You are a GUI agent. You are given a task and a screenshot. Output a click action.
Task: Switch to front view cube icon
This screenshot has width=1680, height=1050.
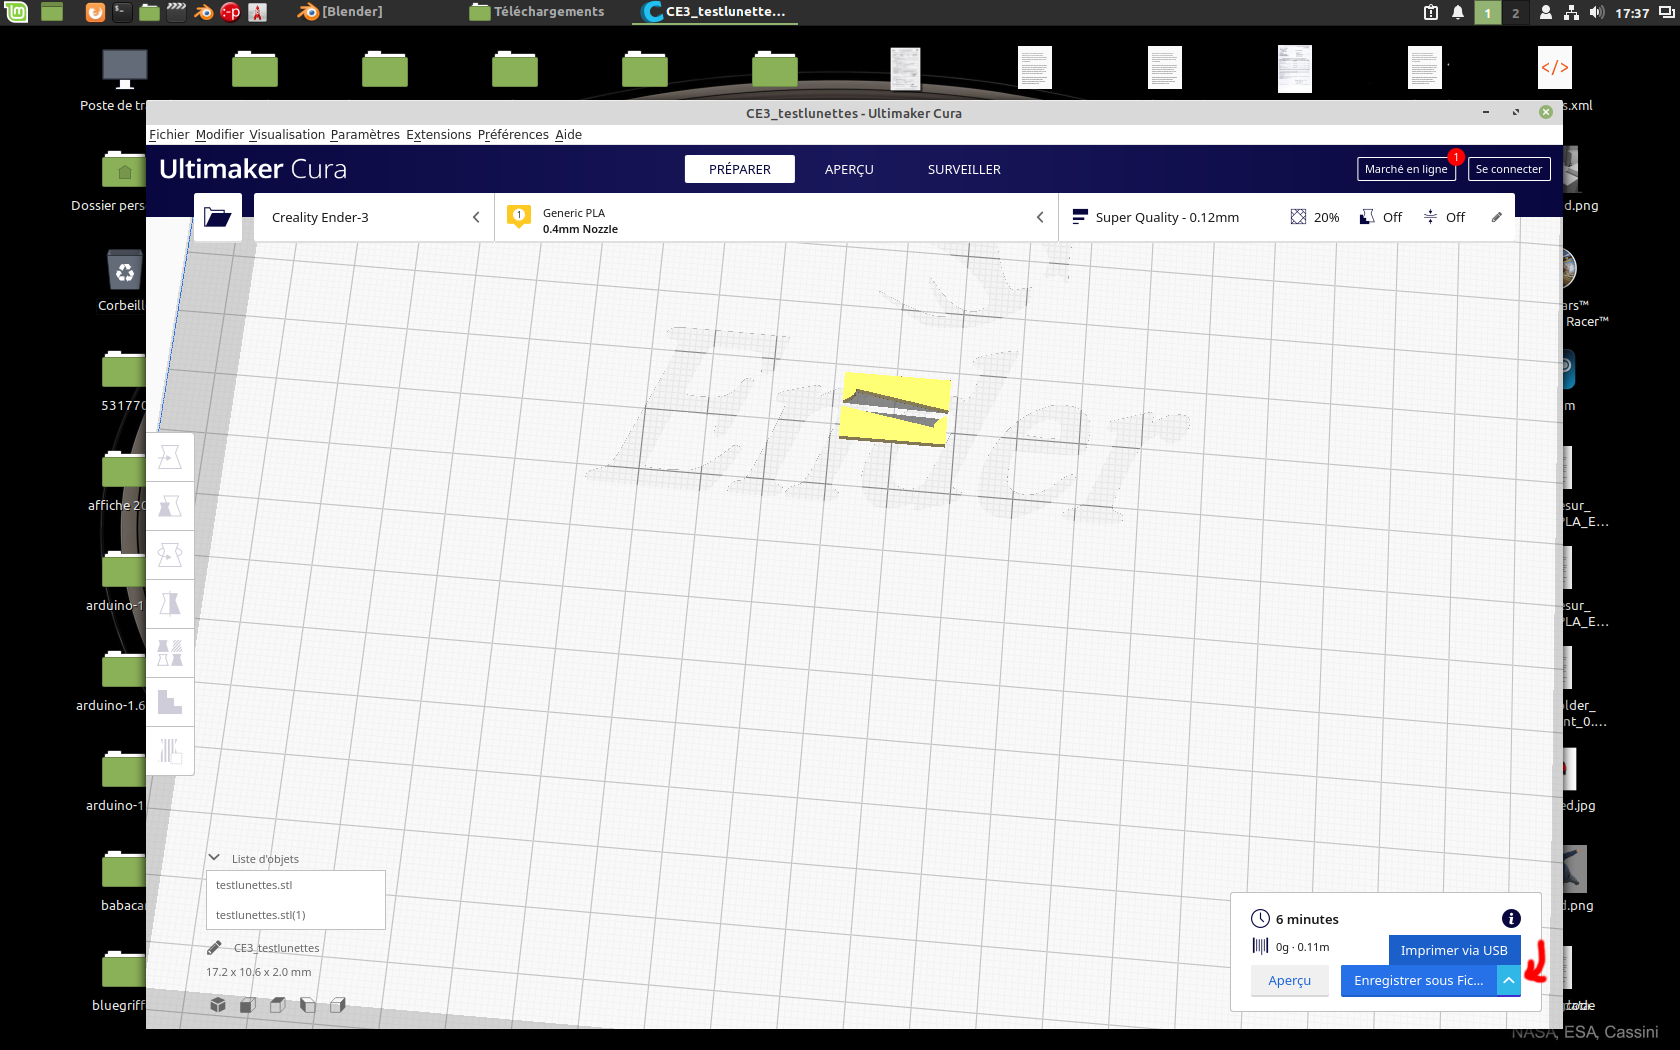pyautogui.click(x=248, y=1004)
